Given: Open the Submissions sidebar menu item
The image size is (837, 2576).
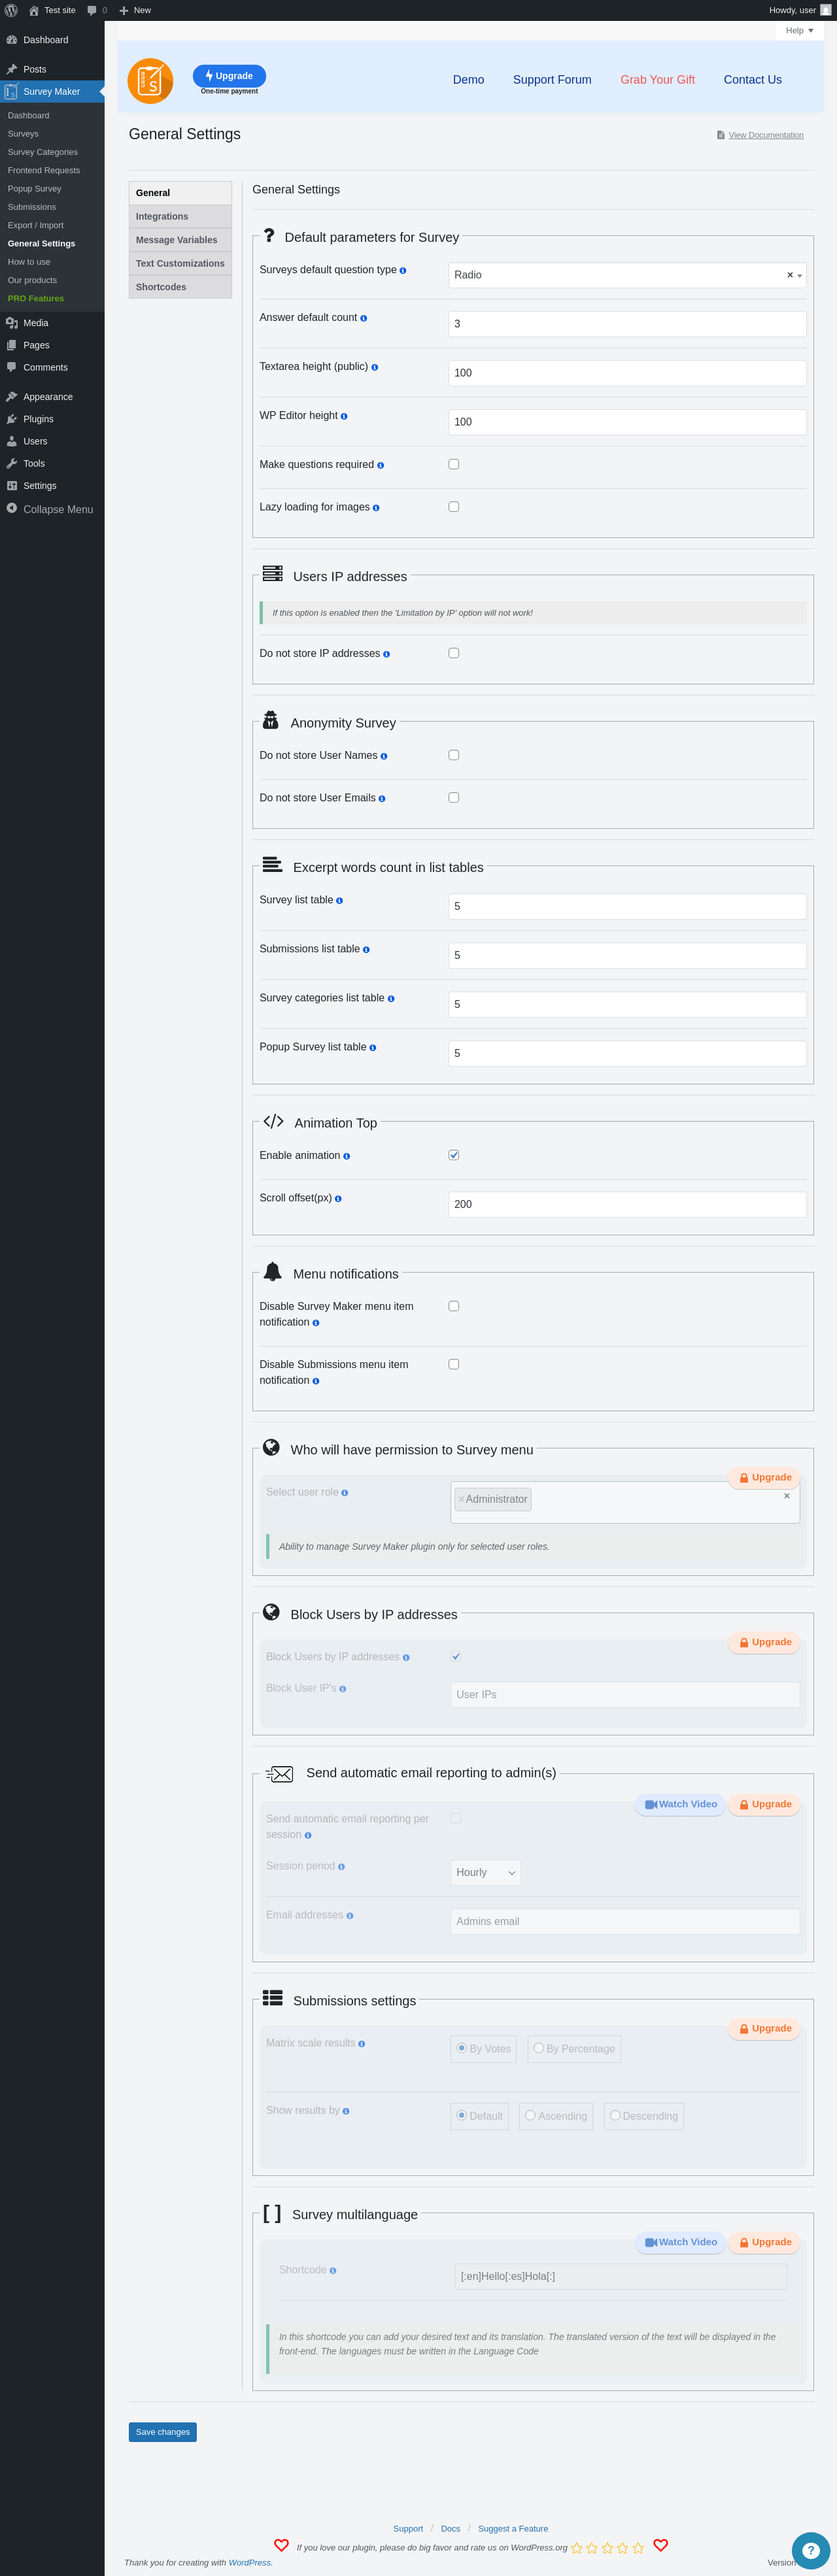Looking at the screenshot, I should pyautogui.click(x=32, y=207).
